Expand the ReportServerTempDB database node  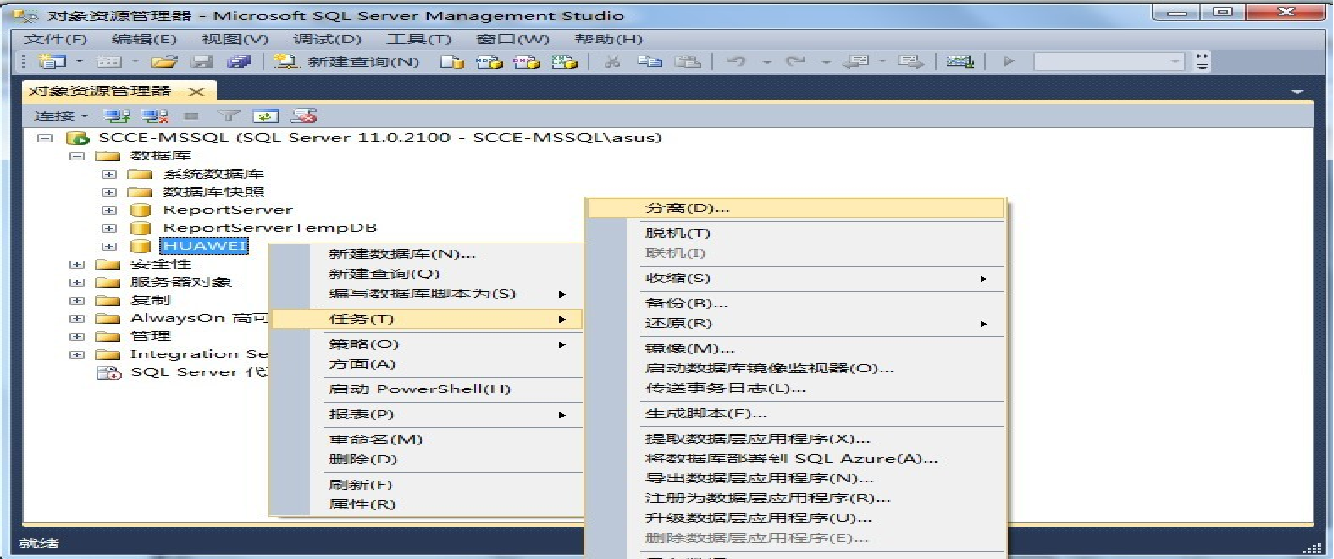(x=110, y=228)
